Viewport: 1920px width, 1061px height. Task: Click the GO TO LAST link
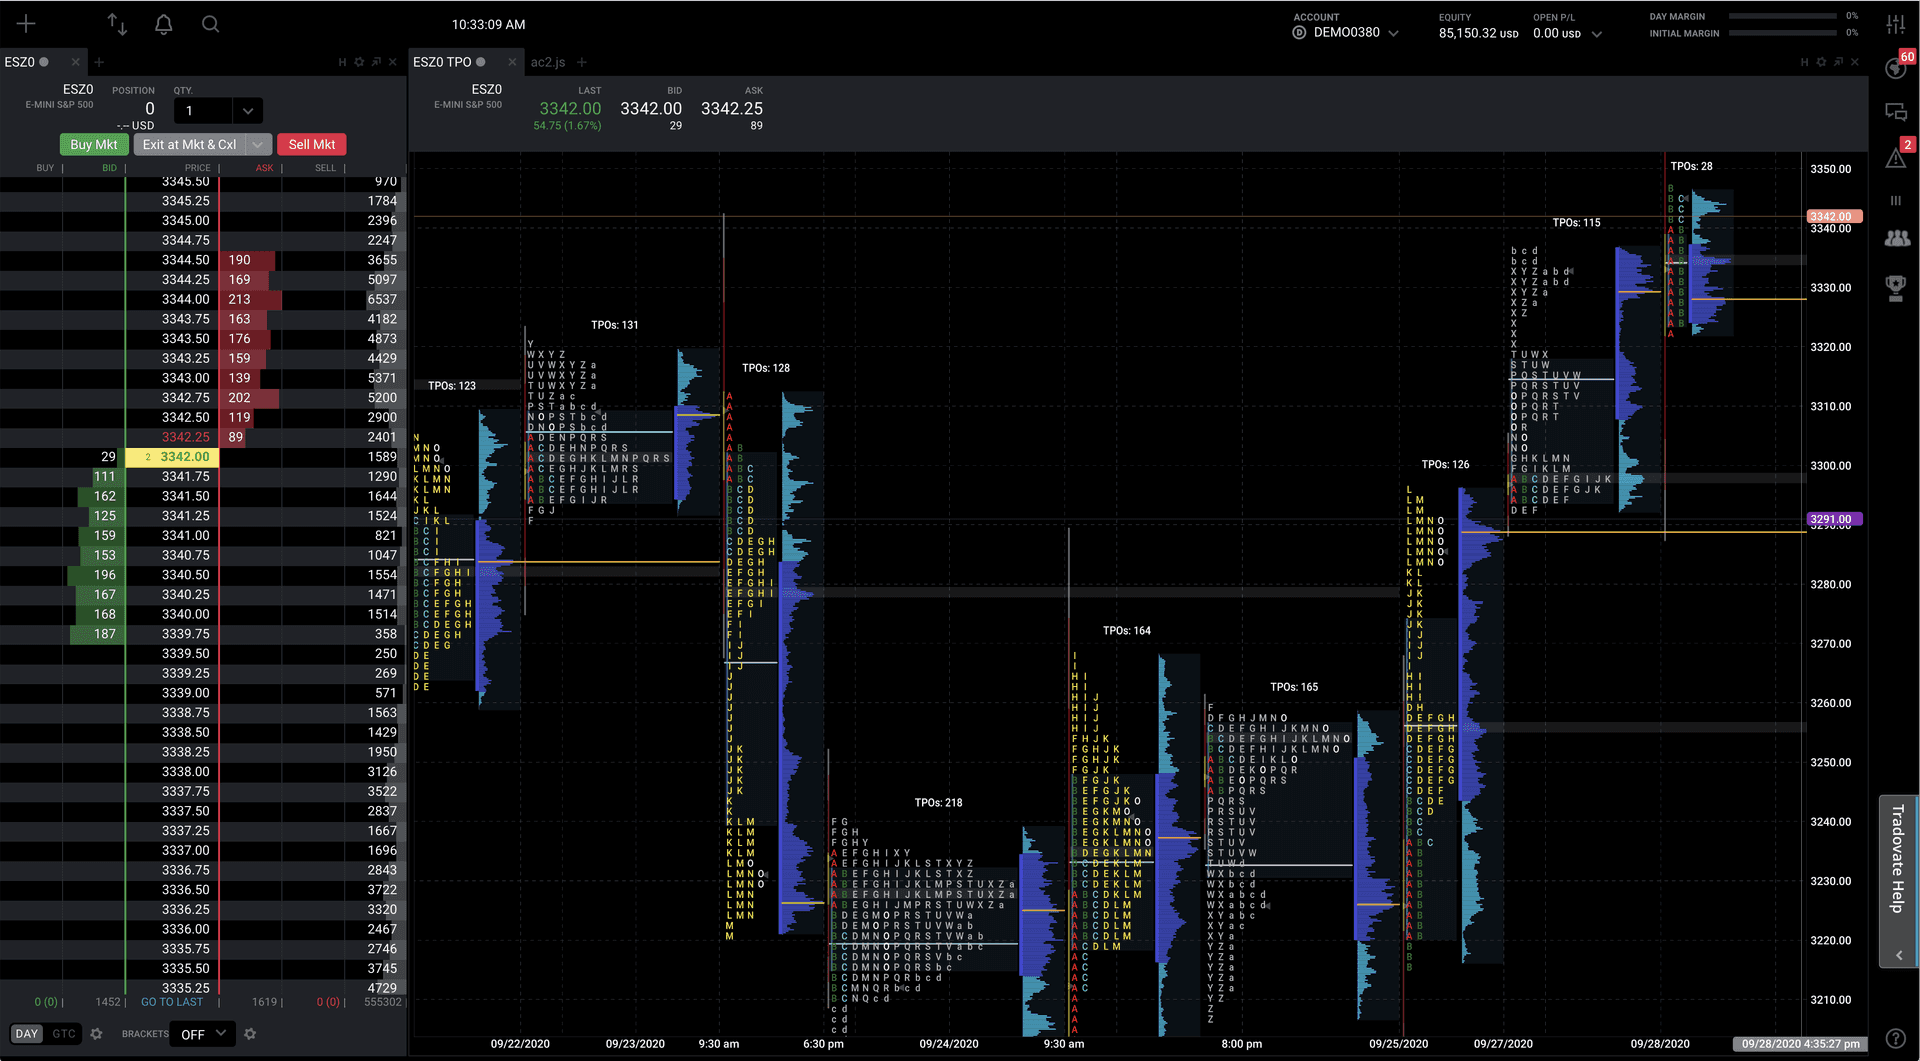(172, 1002)
